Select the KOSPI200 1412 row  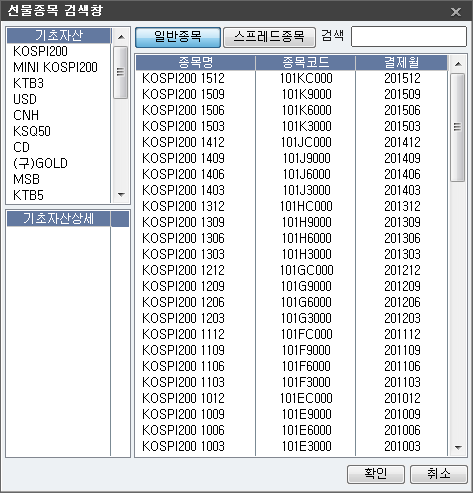coord(291,142)
